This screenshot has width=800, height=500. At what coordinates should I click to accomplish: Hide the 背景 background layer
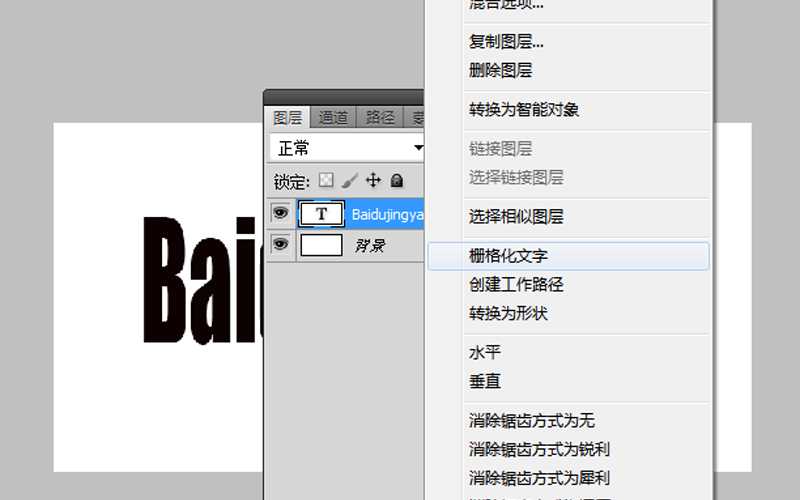(x=280, y=244)
